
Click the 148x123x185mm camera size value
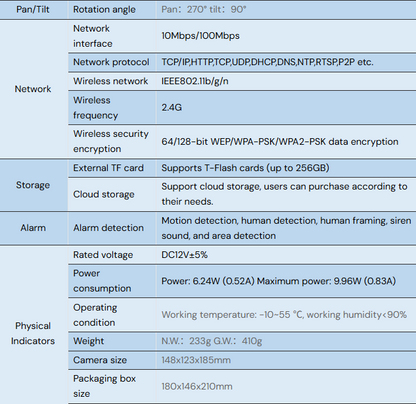(x=196, y=360)
